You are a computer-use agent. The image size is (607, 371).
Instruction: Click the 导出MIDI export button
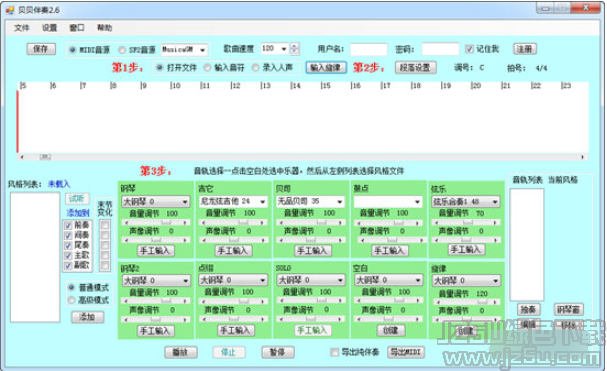[x=405, y=352]
